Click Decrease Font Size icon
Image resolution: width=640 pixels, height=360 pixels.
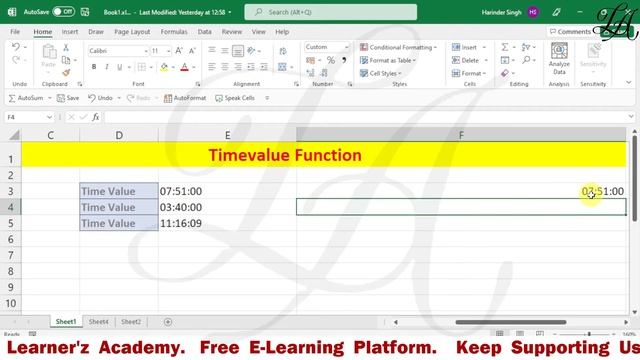192,51
